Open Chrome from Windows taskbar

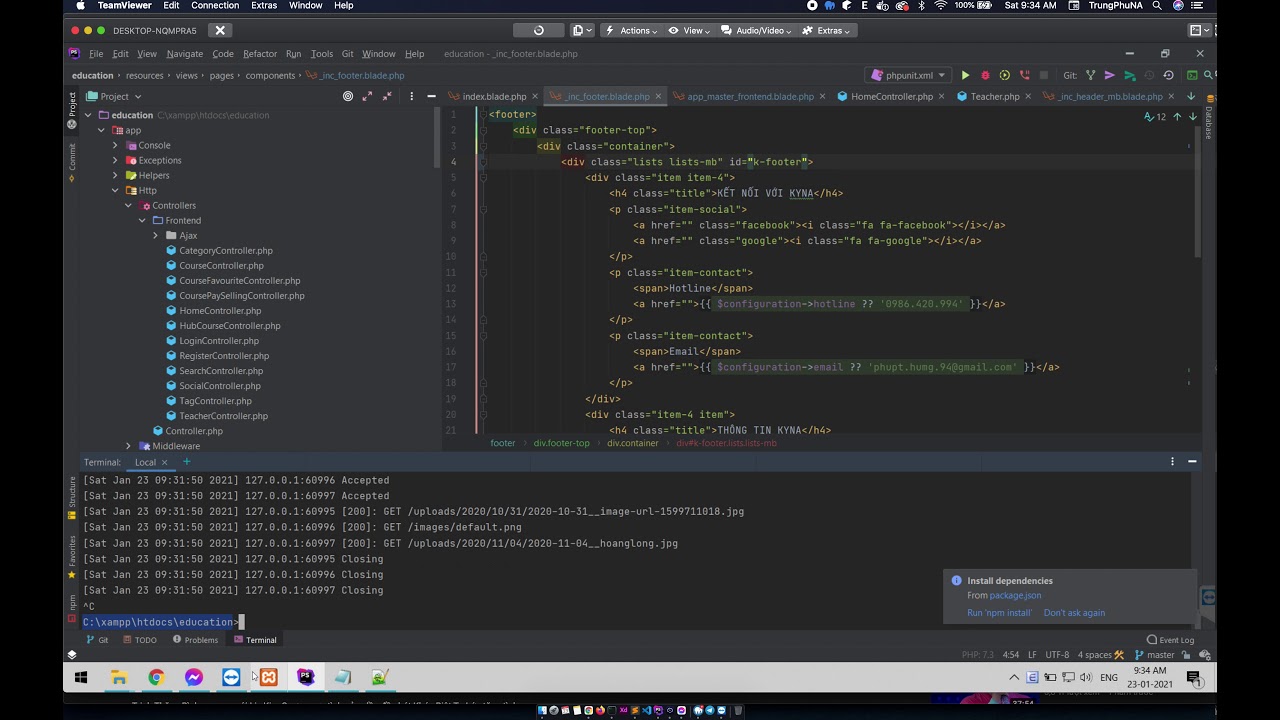click(156, 678)
